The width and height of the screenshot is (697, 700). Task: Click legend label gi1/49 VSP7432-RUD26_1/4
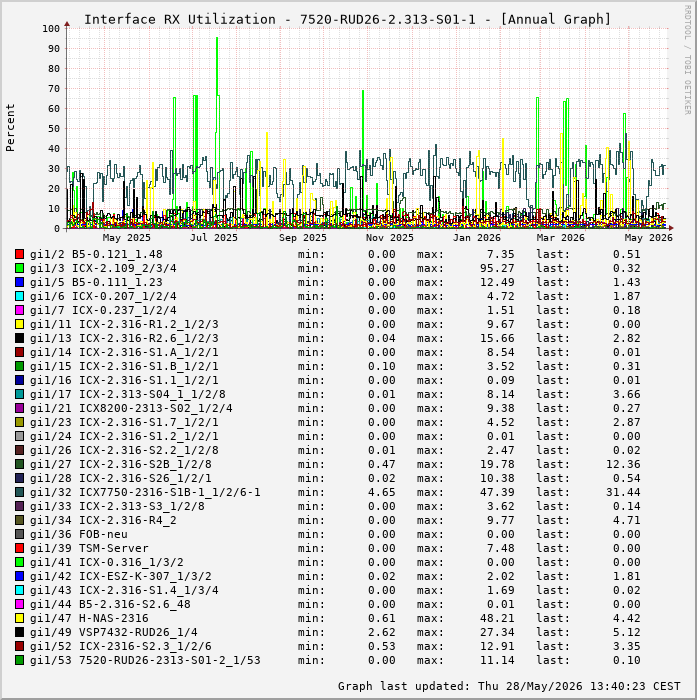click(113, 632)
